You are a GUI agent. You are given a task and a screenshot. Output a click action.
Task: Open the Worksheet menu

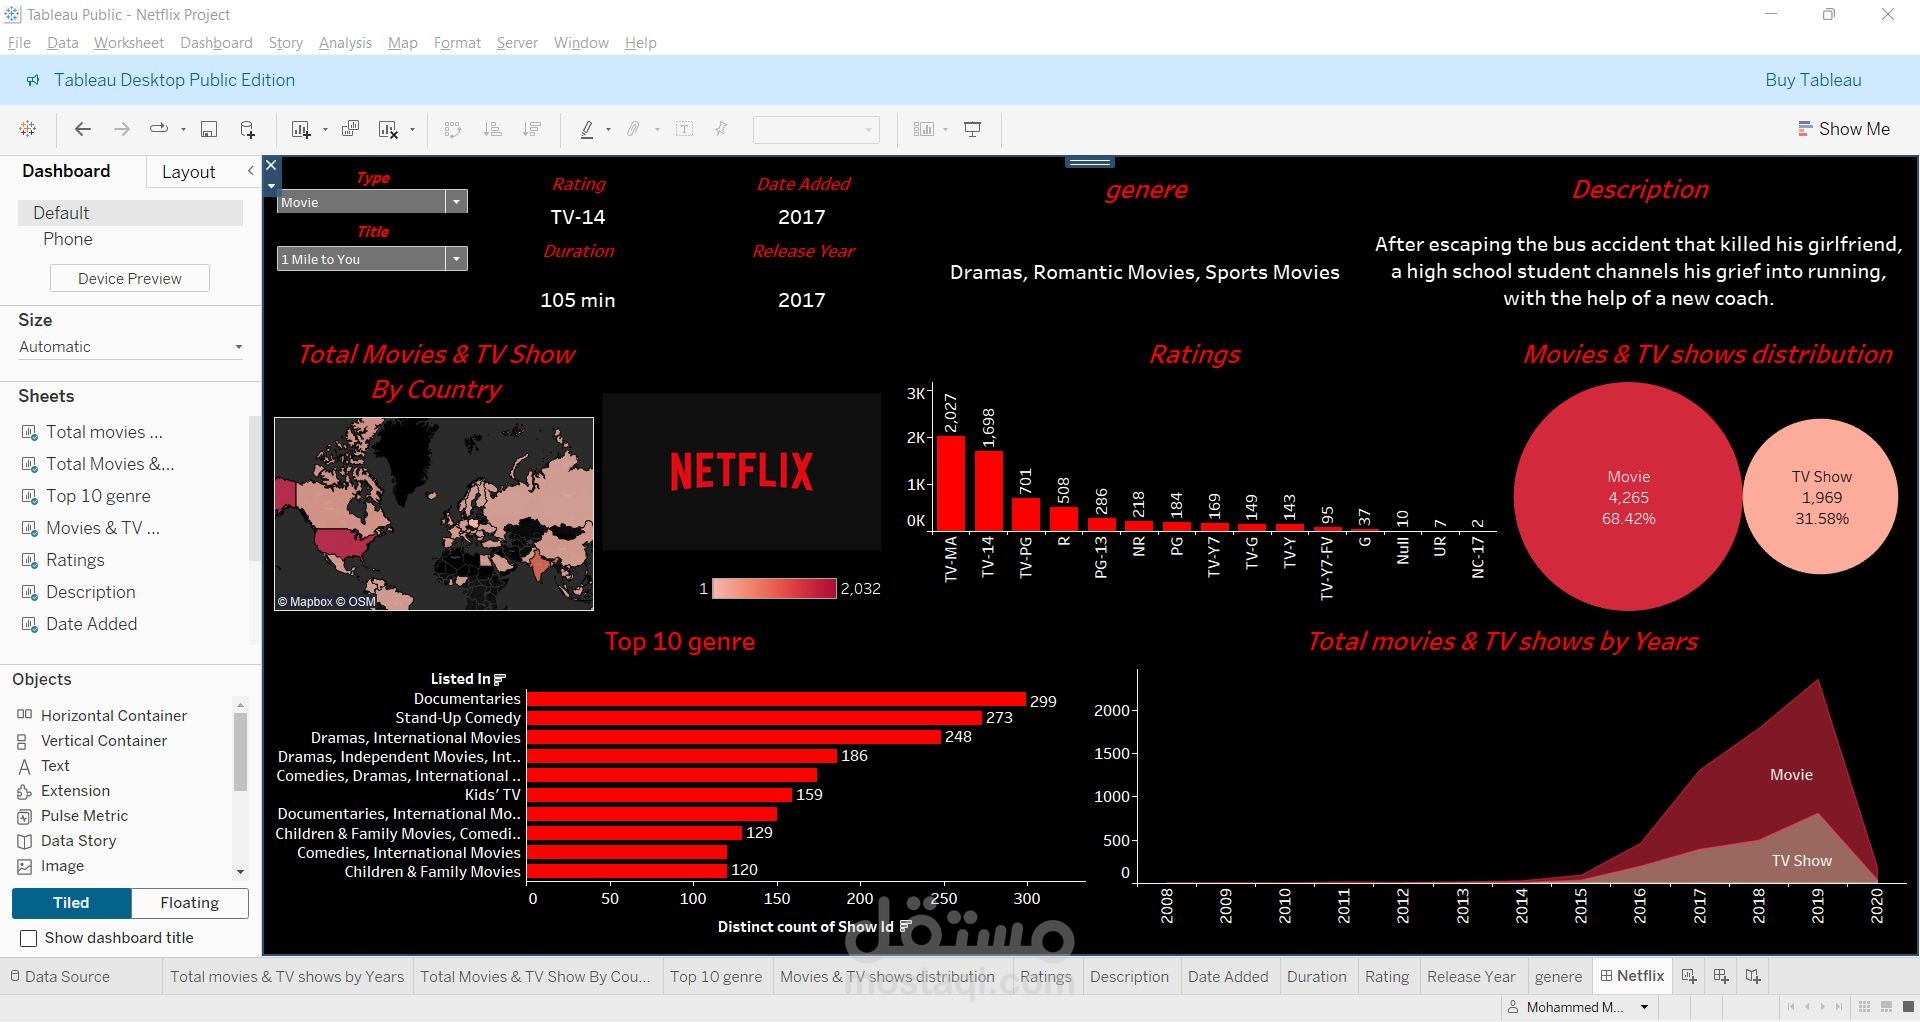click(x=129, y=43)
